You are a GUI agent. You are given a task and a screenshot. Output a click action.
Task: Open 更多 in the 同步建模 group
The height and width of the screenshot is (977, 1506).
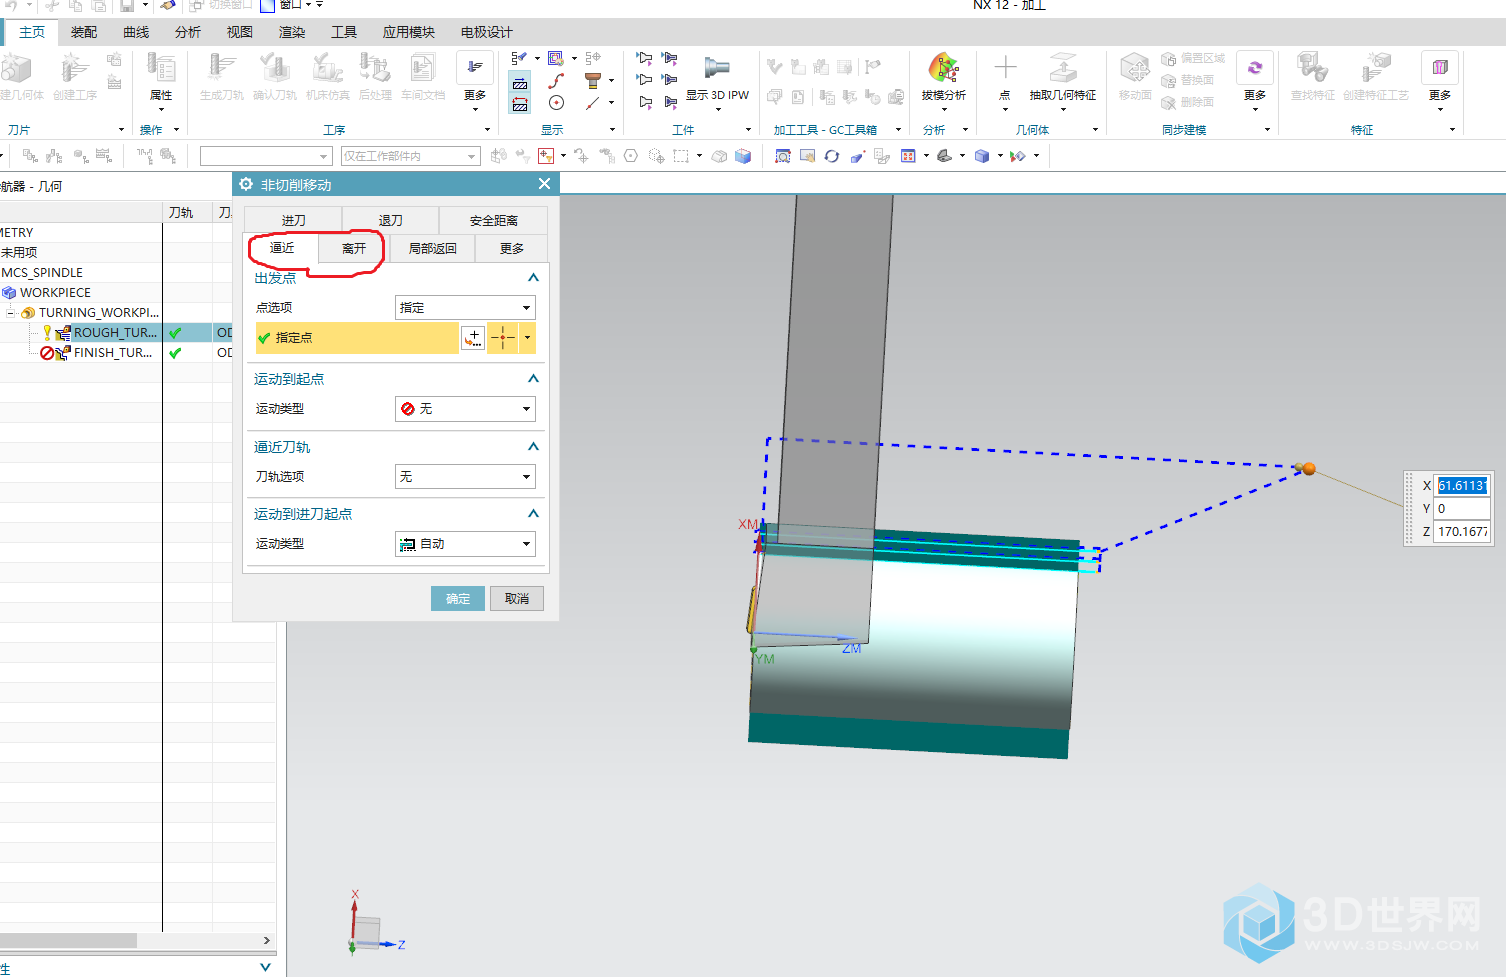[1255, 80]
